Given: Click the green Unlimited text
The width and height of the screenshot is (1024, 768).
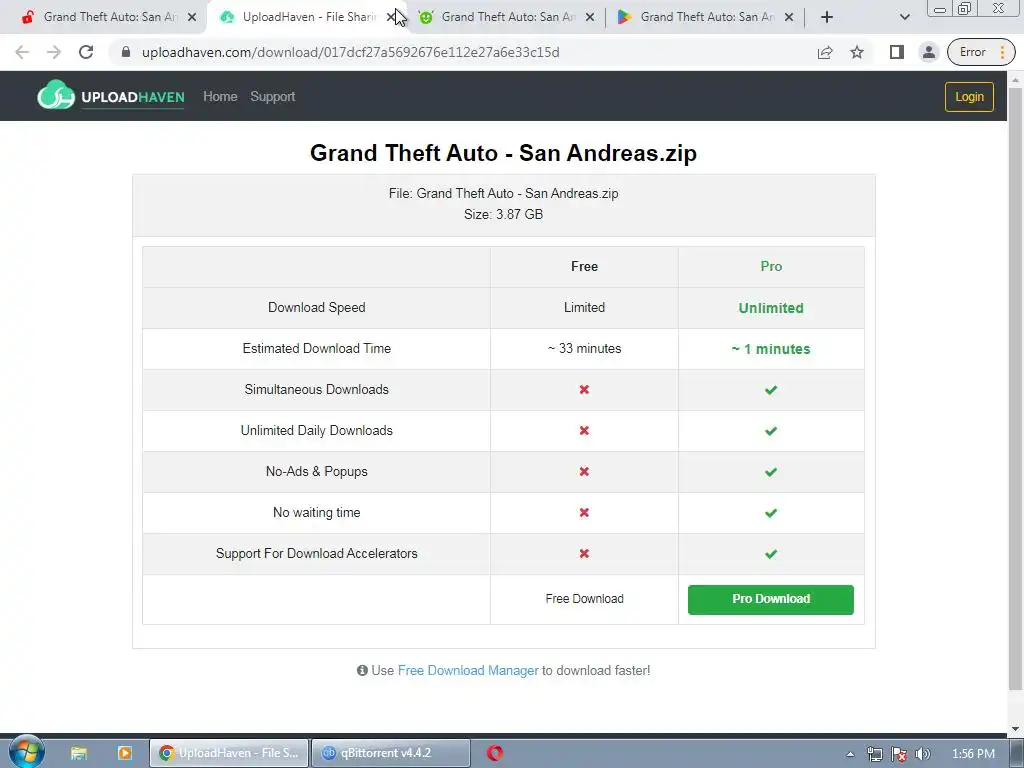Looking at the screenshot, I should click(x=771, y=308).
